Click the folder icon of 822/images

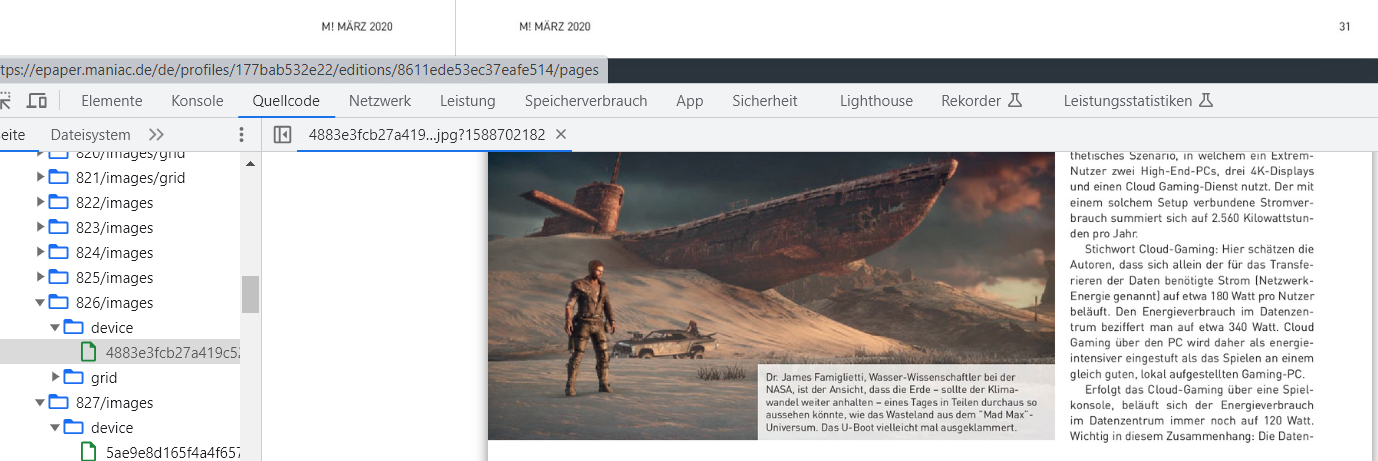[58, 202]
